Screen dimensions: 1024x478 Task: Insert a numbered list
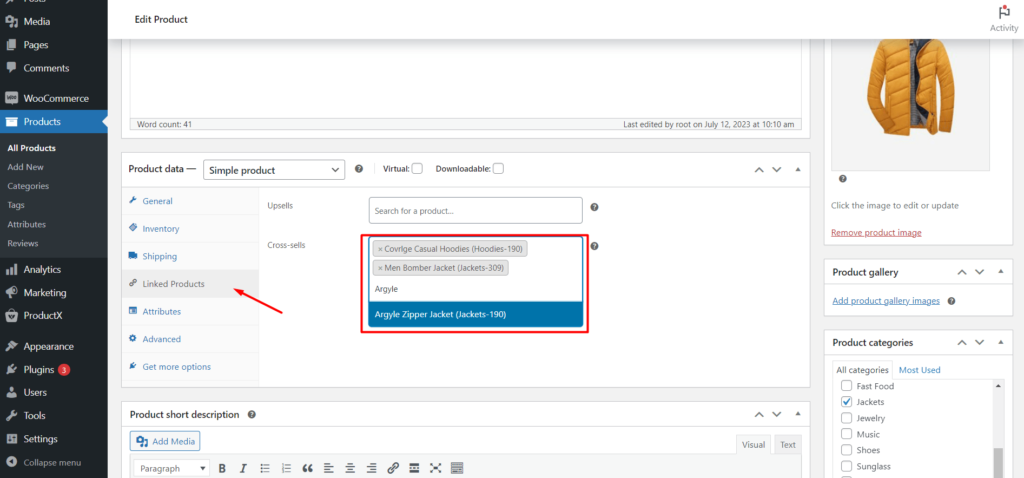tap(286, 468)
